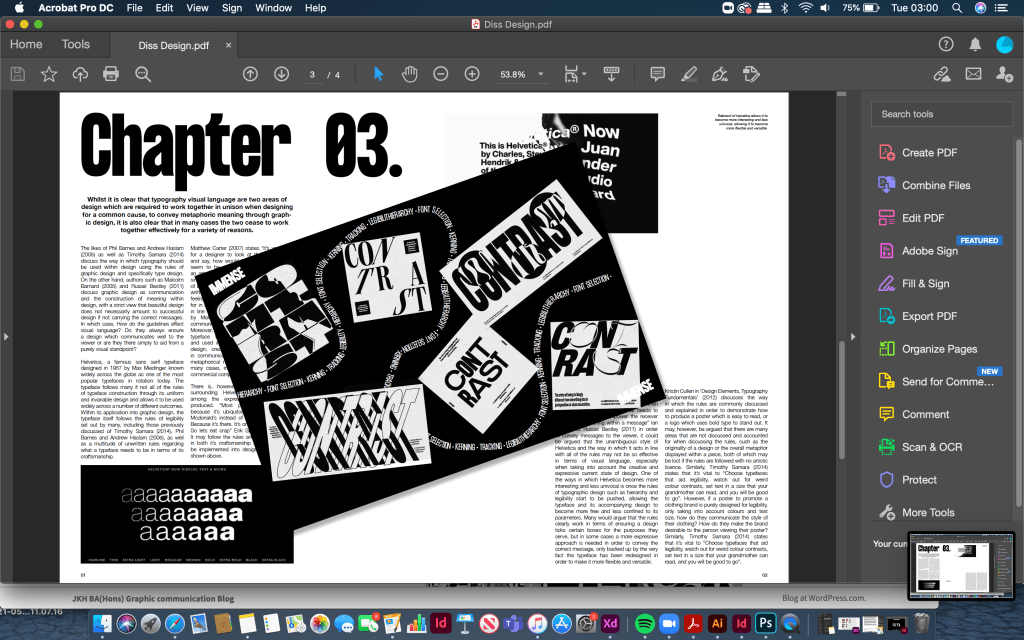Click the Print file icon

coord(111,74)
